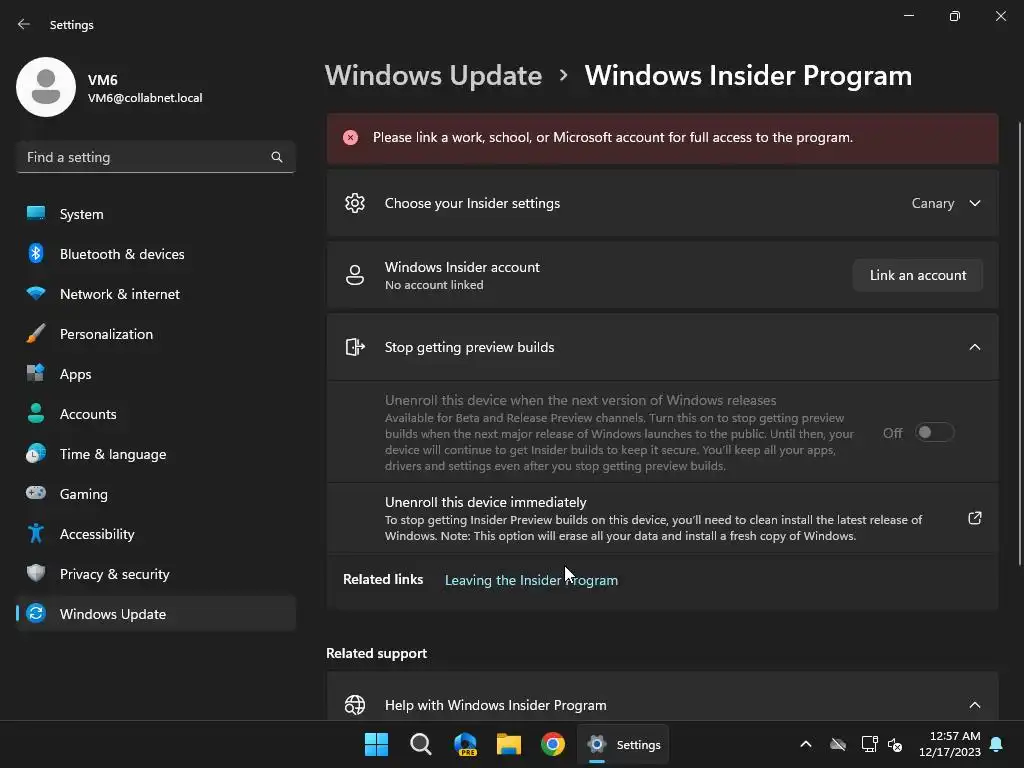Click the Accessibility label in sidebar

tap(97, 534)
